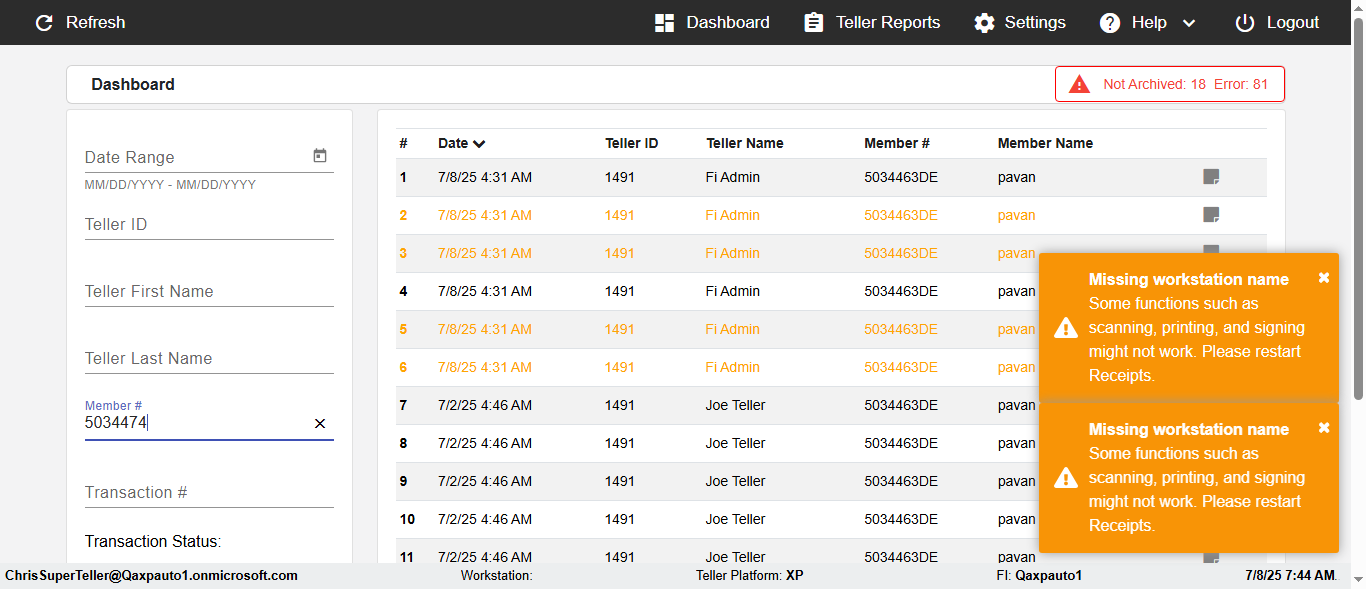This screenshot has width=1366, height=589.
Task: Click the Logout power icon
Action: [1244, 23]
